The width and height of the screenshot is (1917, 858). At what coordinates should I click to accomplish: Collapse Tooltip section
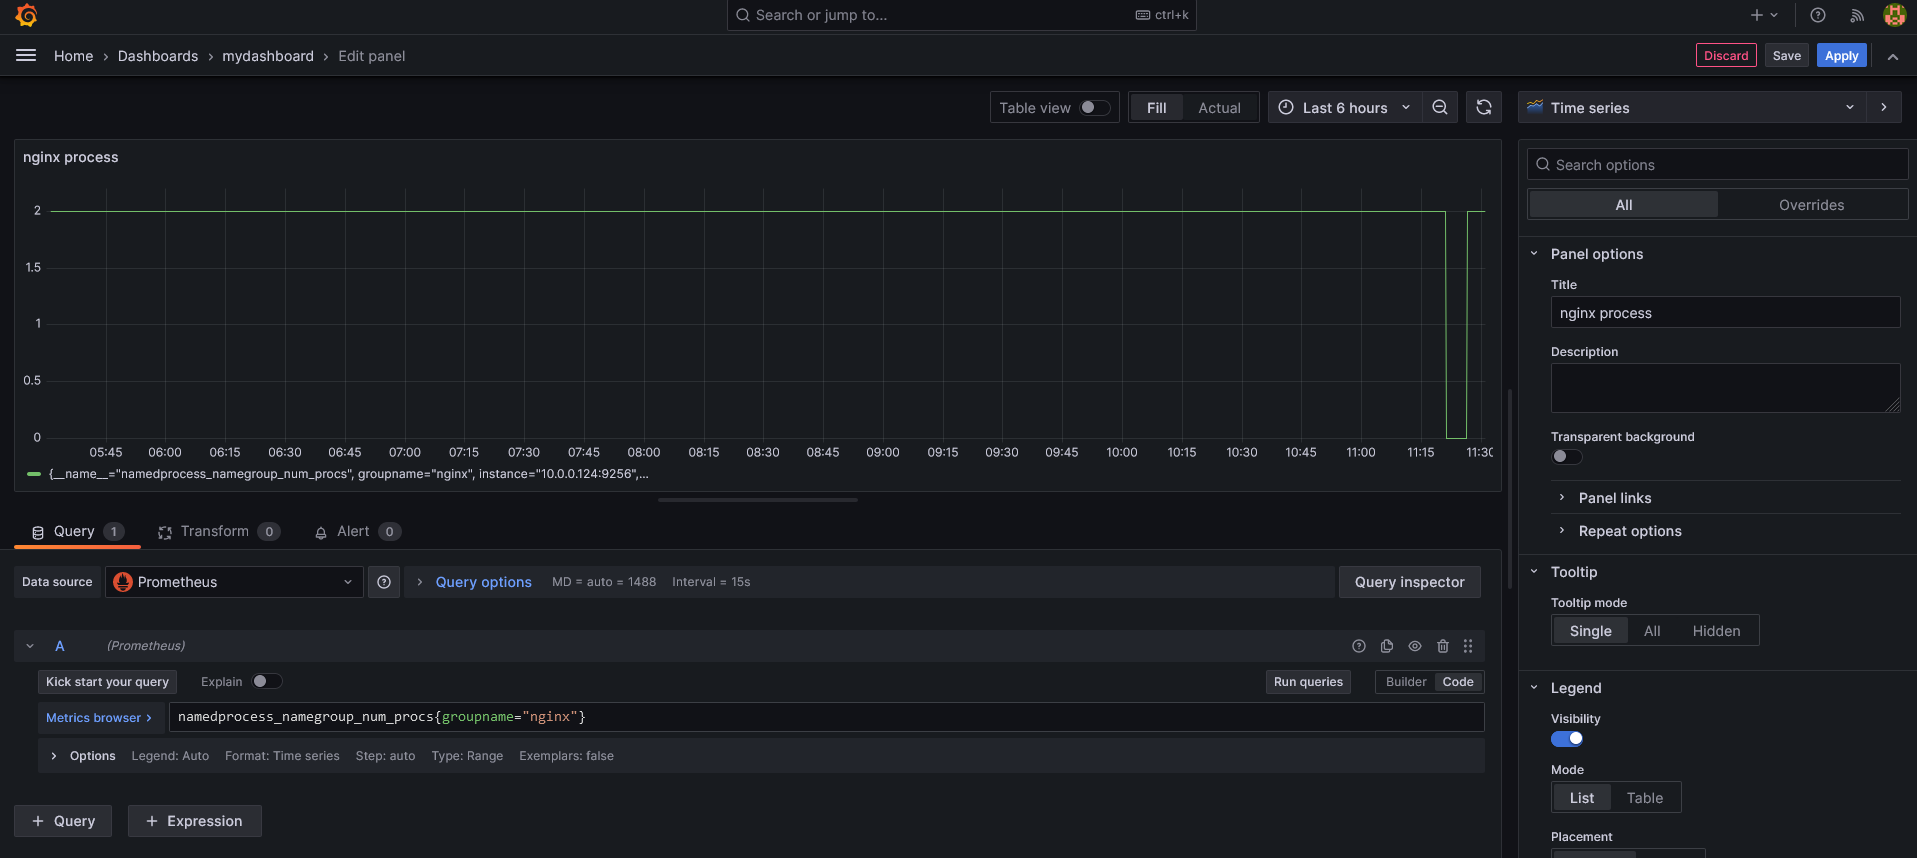[1573, 572]
